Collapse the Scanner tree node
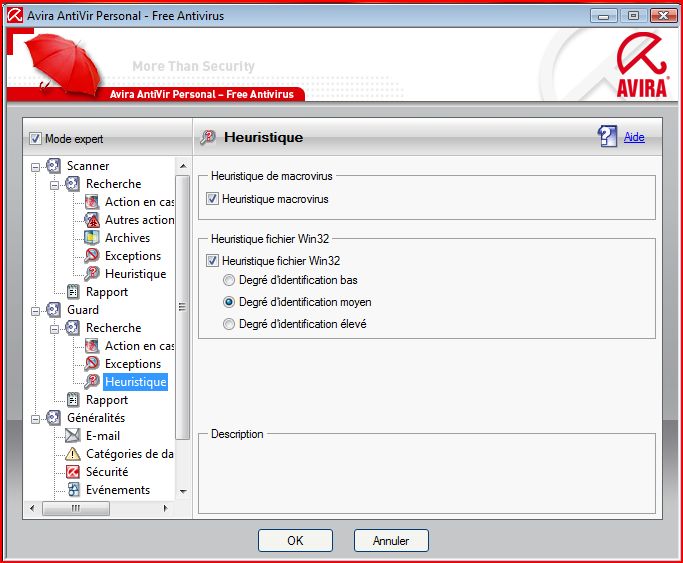 pyautogui.click(x=35, y=167)
